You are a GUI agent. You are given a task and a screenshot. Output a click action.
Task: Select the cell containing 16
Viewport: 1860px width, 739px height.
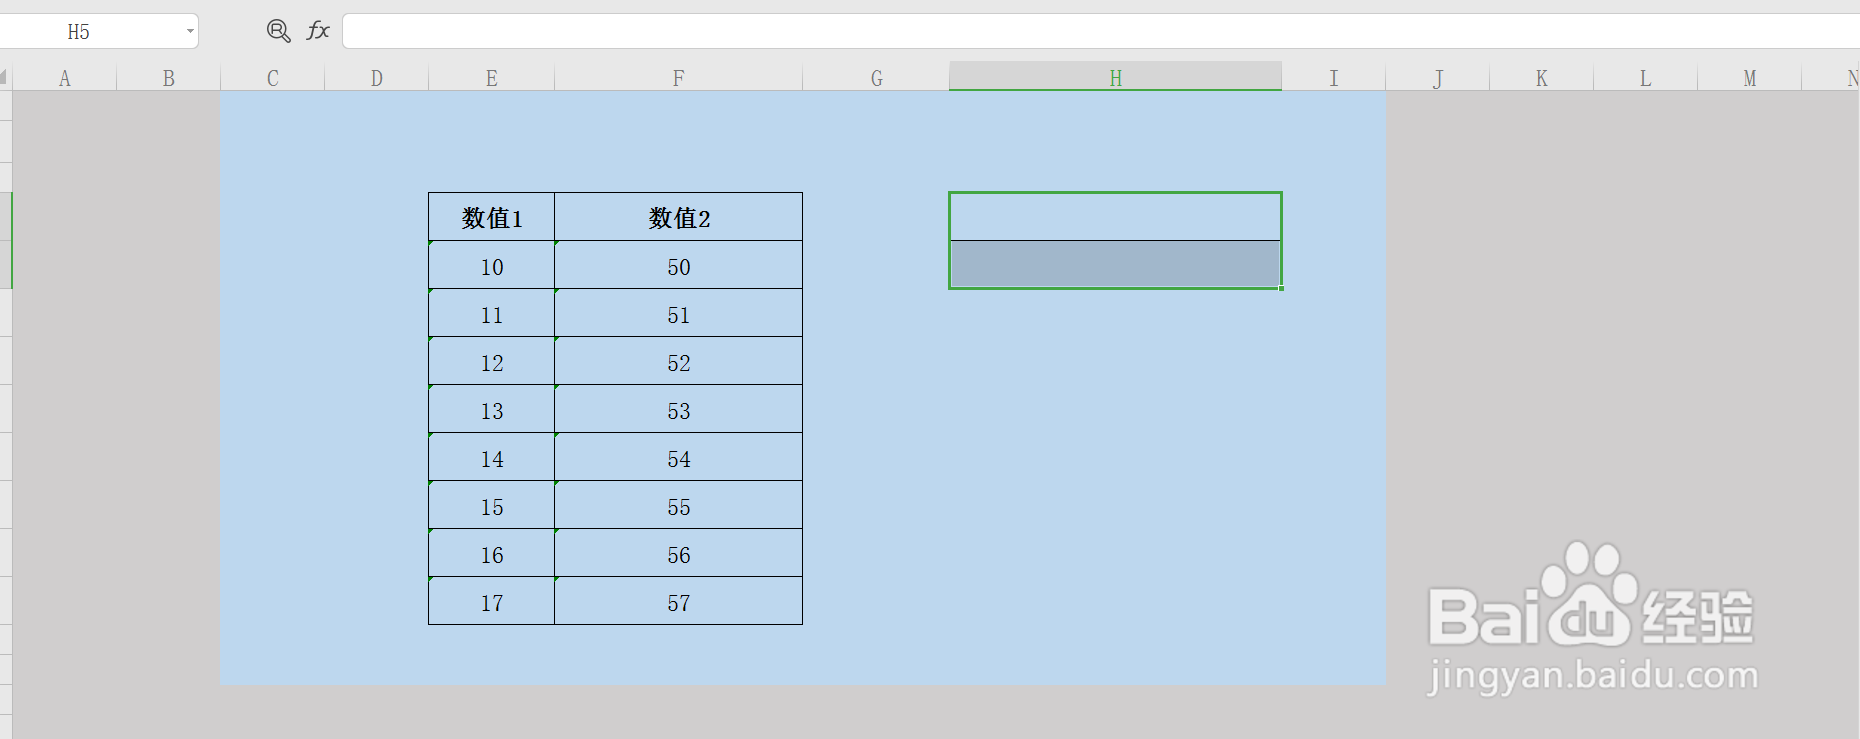492,553
